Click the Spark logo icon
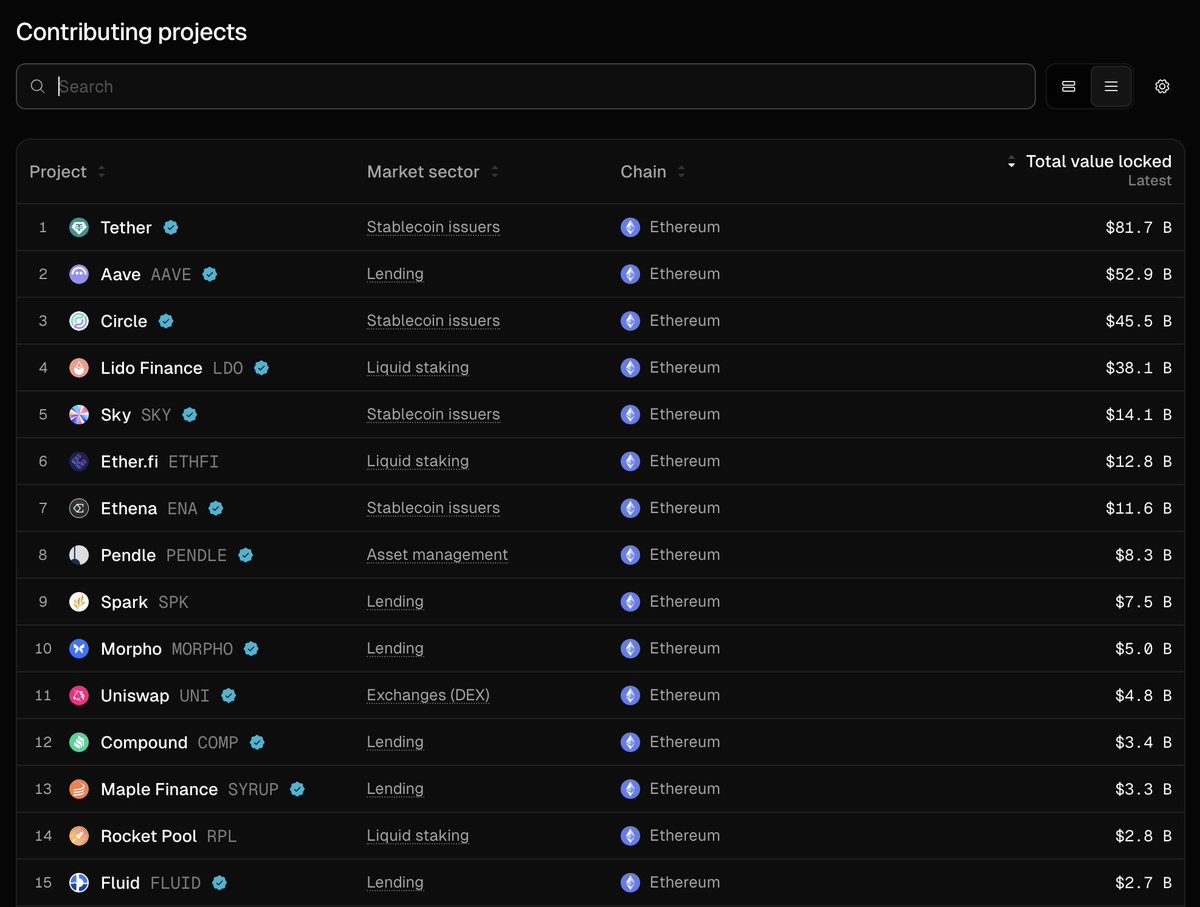 [79, 602]
